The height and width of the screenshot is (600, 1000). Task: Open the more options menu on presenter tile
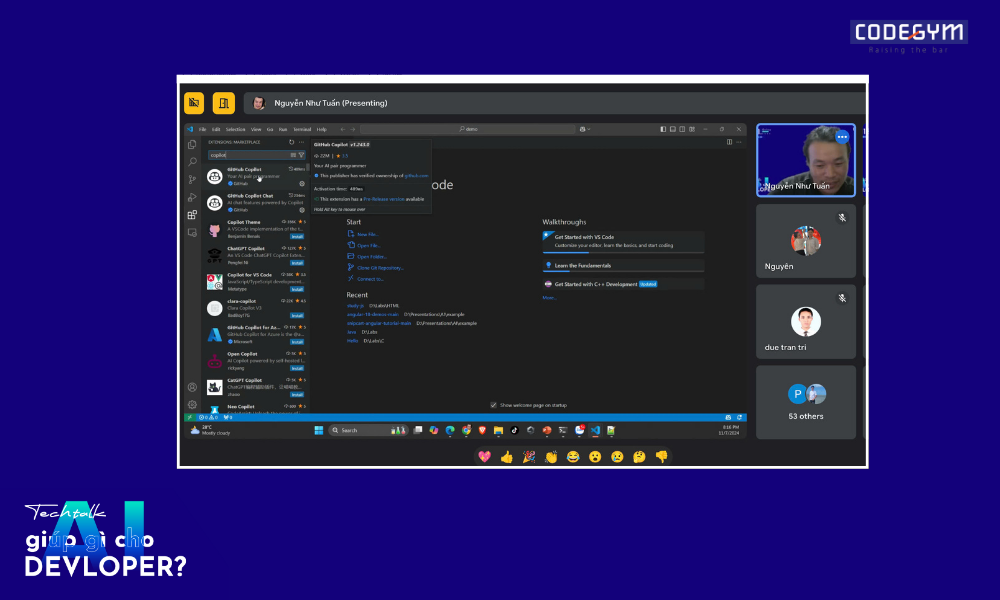(842, 137)
